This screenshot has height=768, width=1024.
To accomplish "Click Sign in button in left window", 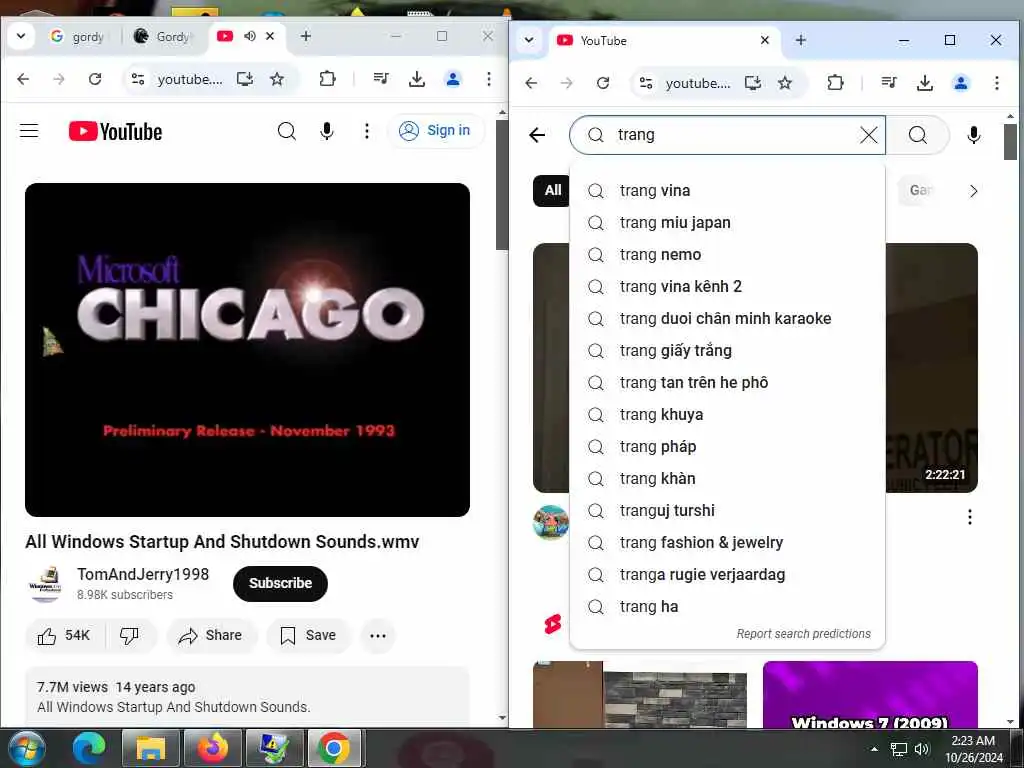I will pos(436,131).
